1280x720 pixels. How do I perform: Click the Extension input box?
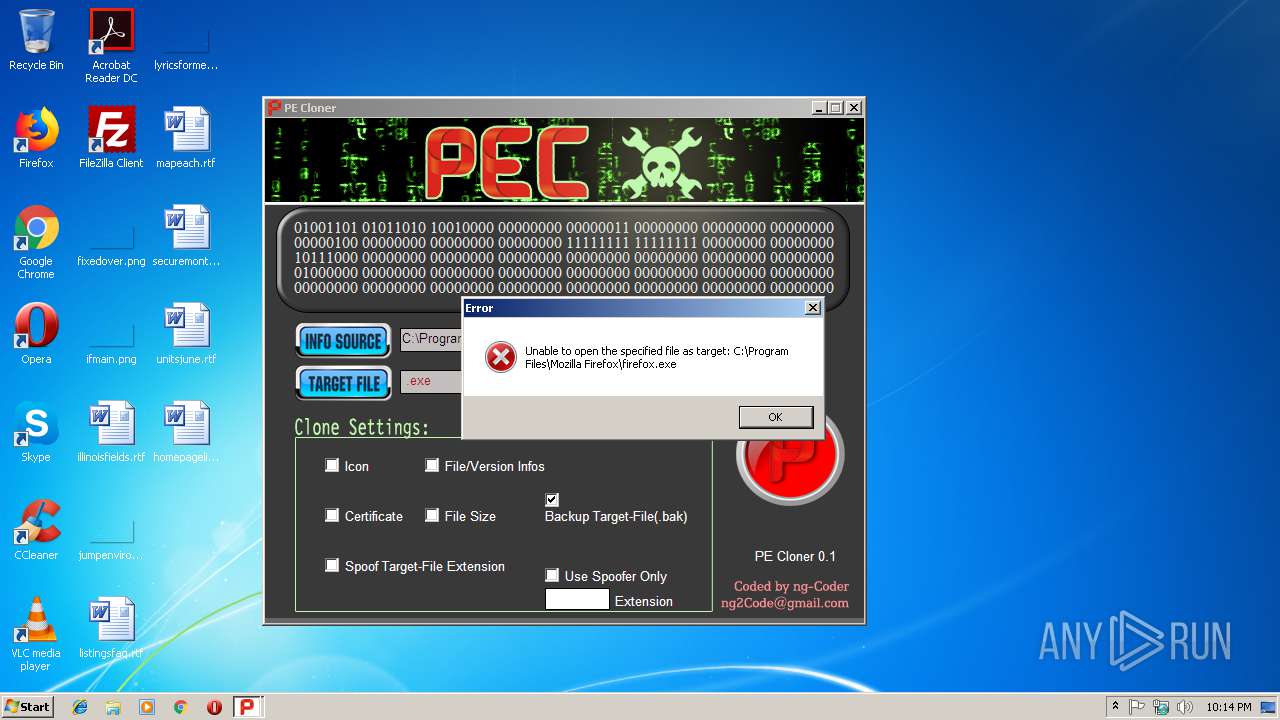[577, 599]
